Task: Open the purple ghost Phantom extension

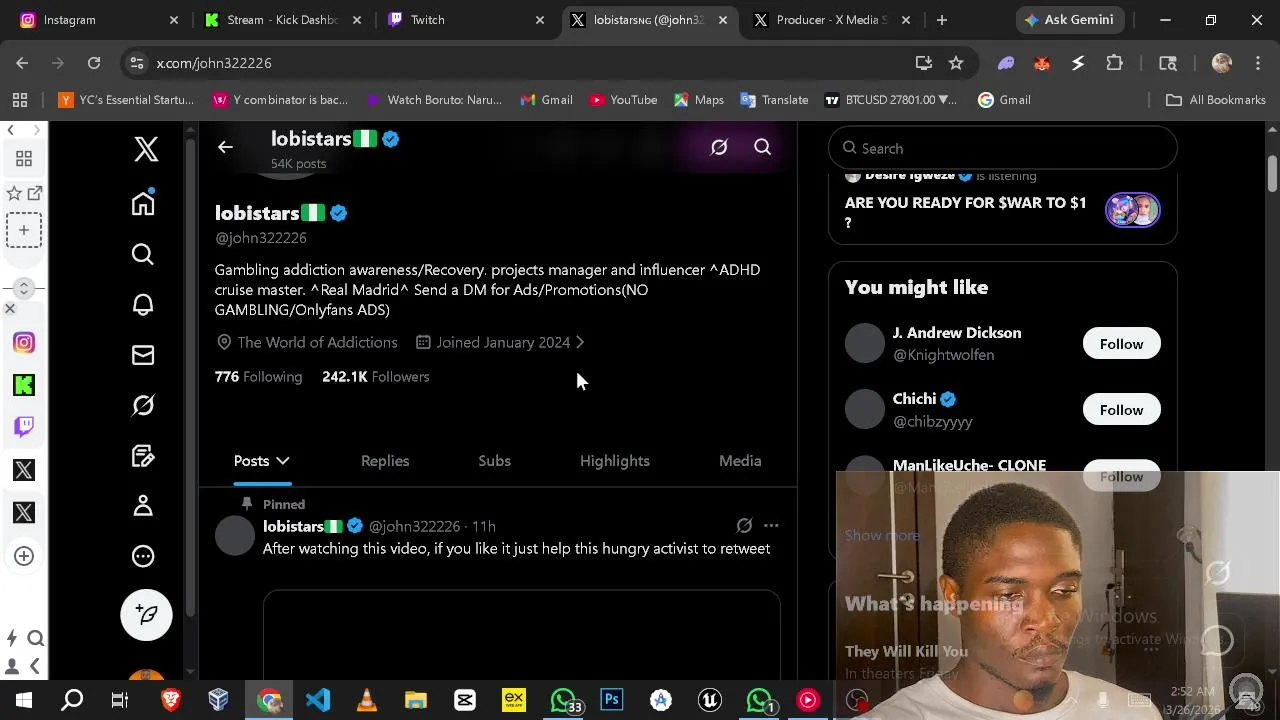Action: tap(1006, 63)
